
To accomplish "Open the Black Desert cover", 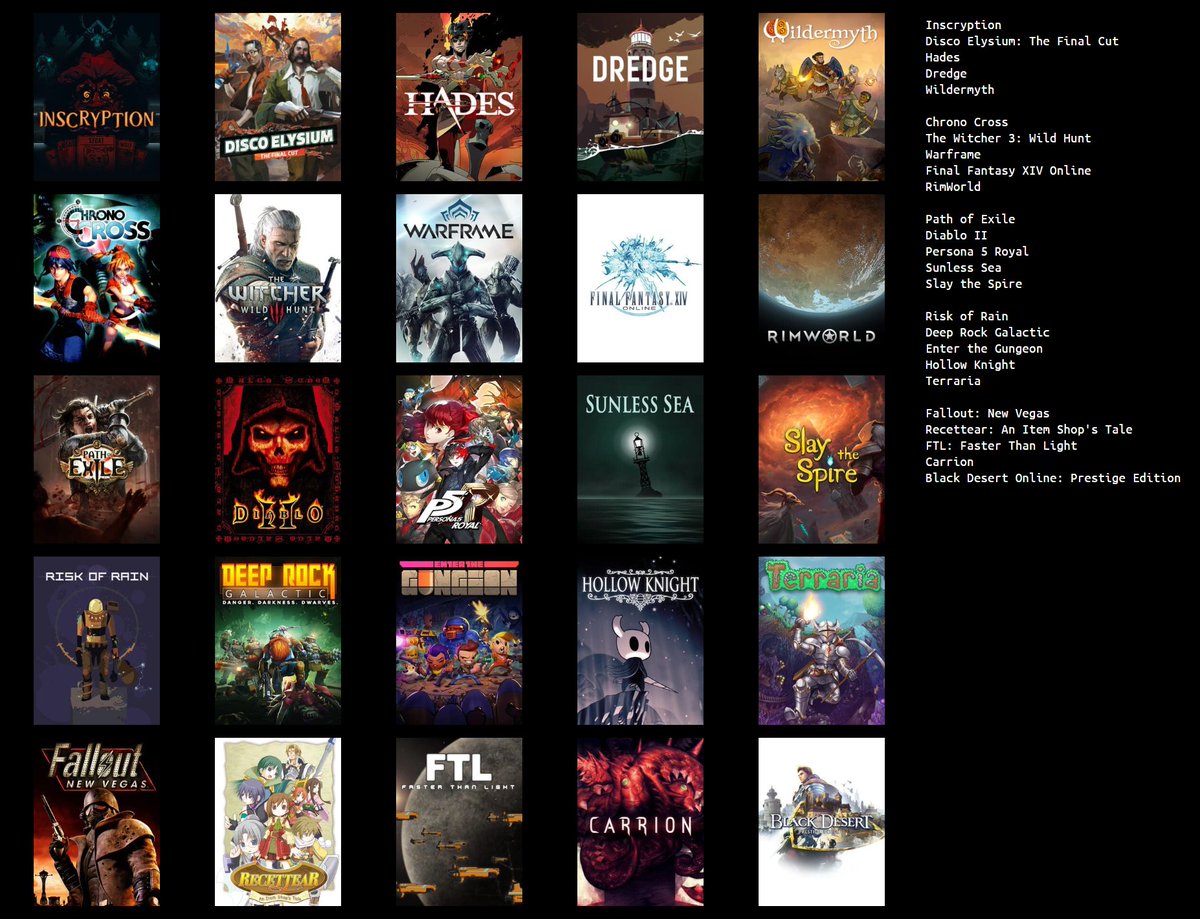I will (821, 822).
